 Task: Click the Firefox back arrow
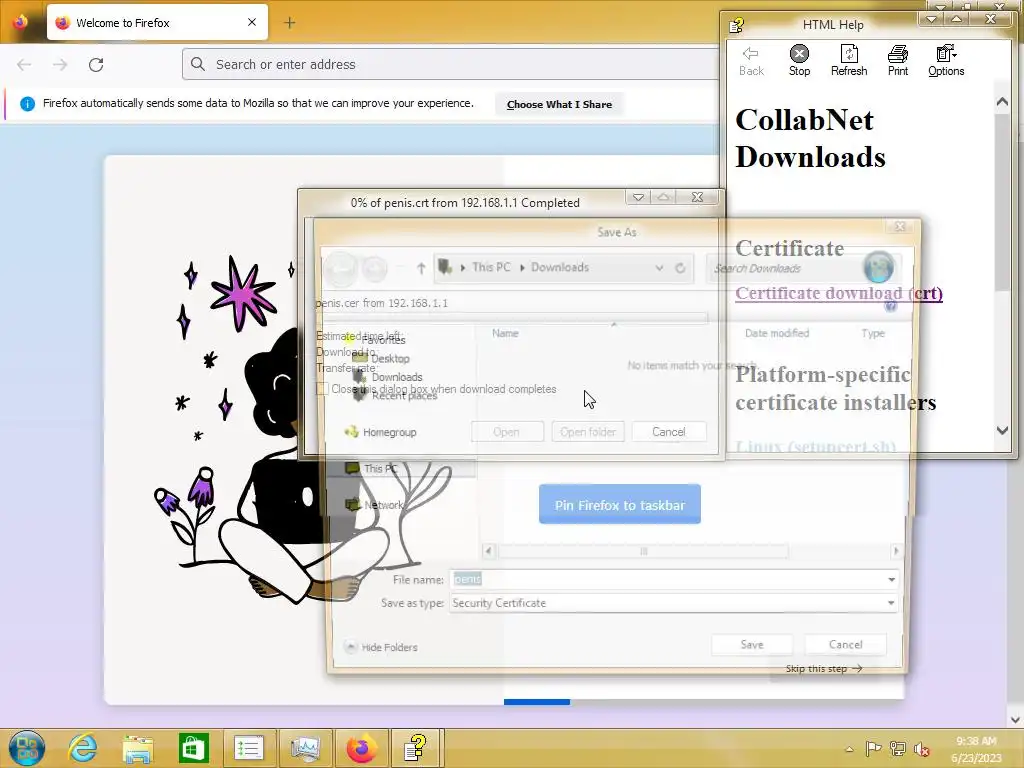click(x=24, y=65)
